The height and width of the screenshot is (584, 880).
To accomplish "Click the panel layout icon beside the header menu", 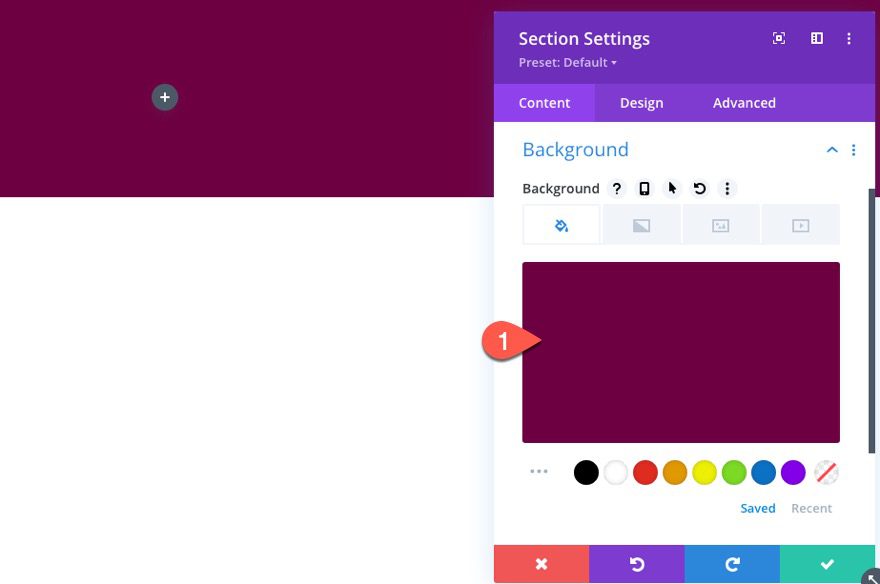I will coord(816,38).
